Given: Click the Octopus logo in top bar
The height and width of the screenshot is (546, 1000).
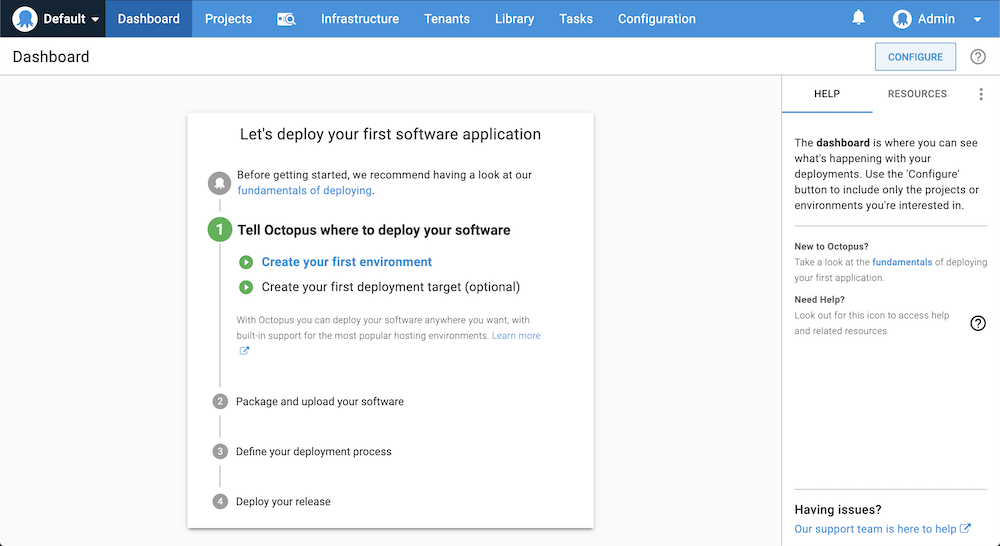Looking at the screenshot, I should [x=24, y=18].
